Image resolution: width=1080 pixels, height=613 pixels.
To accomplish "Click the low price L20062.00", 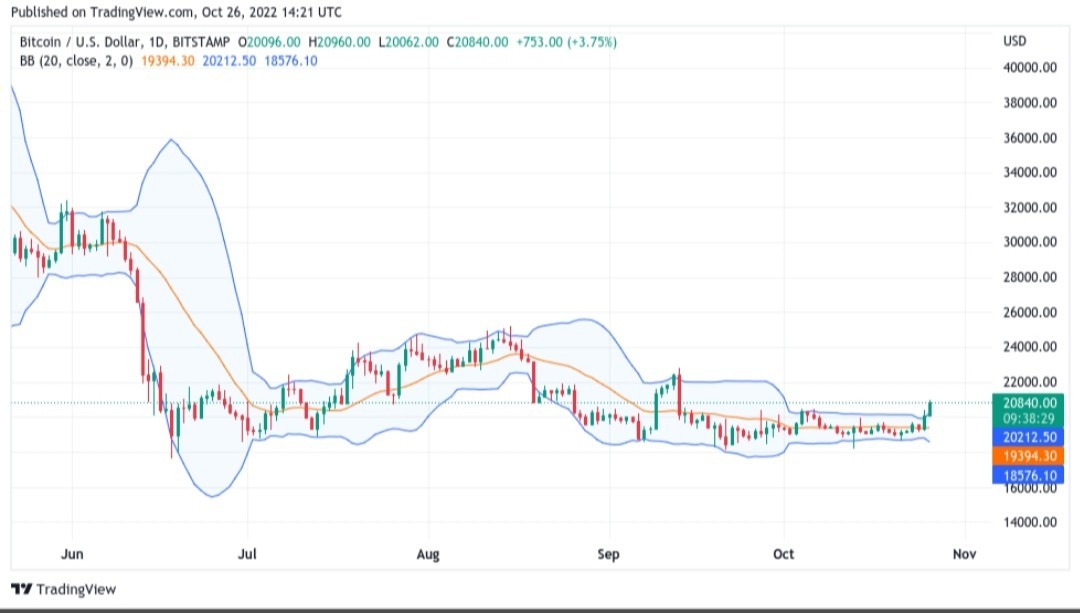I will [x=408, y=42].
